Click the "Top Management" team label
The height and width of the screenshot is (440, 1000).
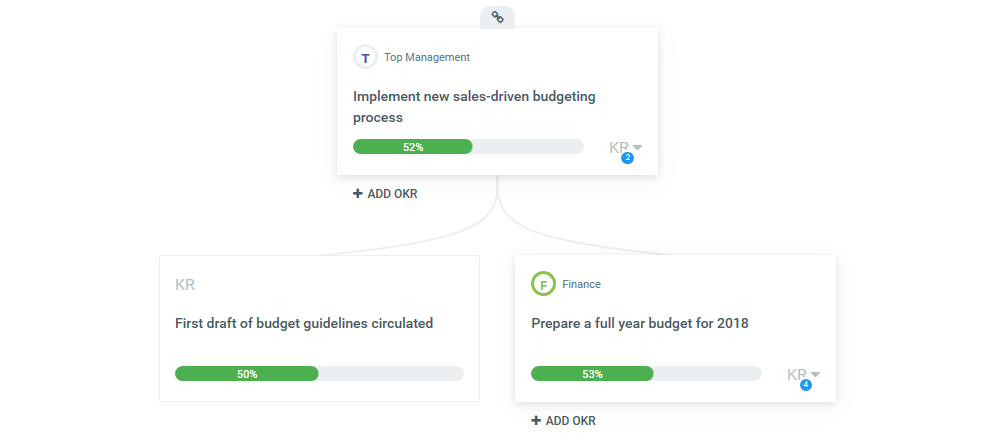427,57
